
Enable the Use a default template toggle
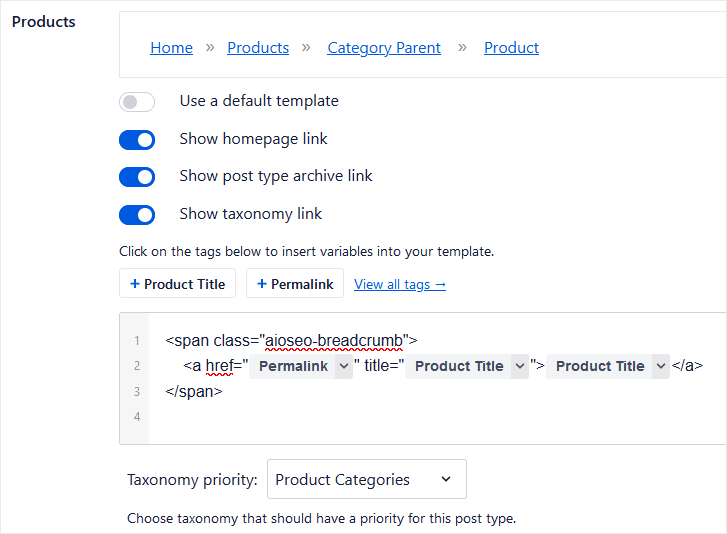click(x=137, y=102)
